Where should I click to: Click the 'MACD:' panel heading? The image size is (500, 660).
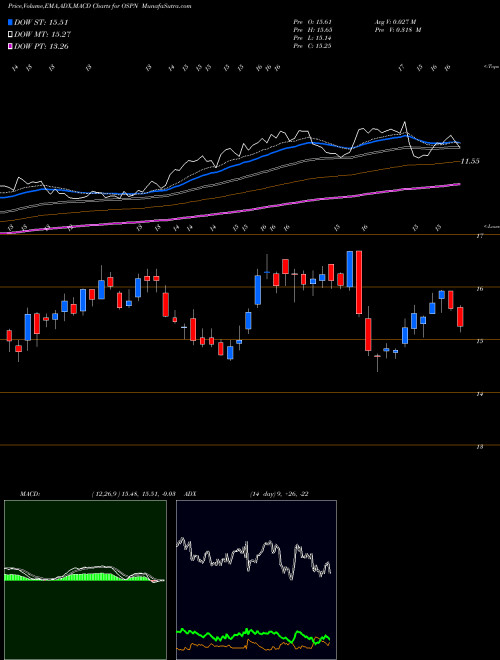[x=30, y=494]
